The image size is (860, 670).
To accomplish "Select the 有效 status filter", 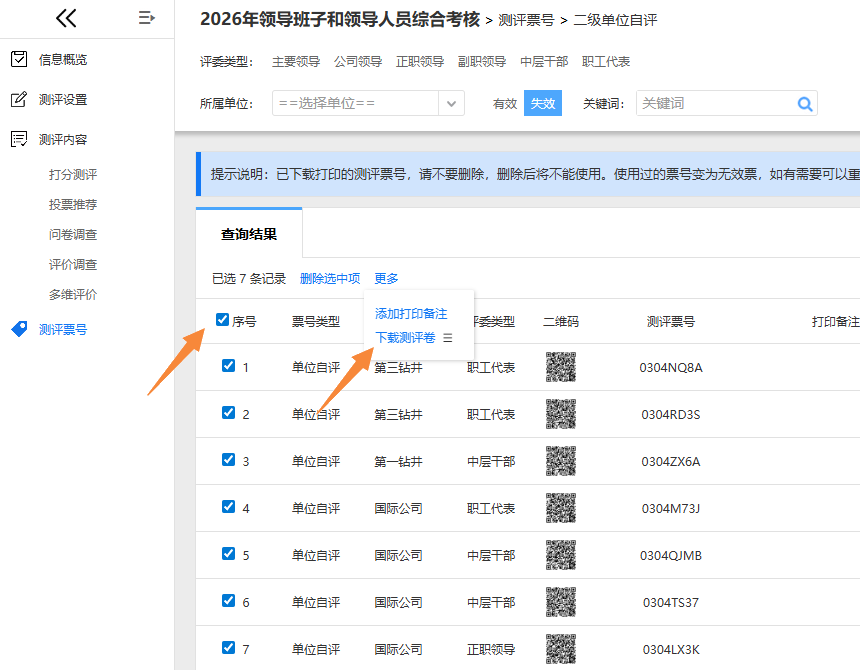I will (505, 103).
